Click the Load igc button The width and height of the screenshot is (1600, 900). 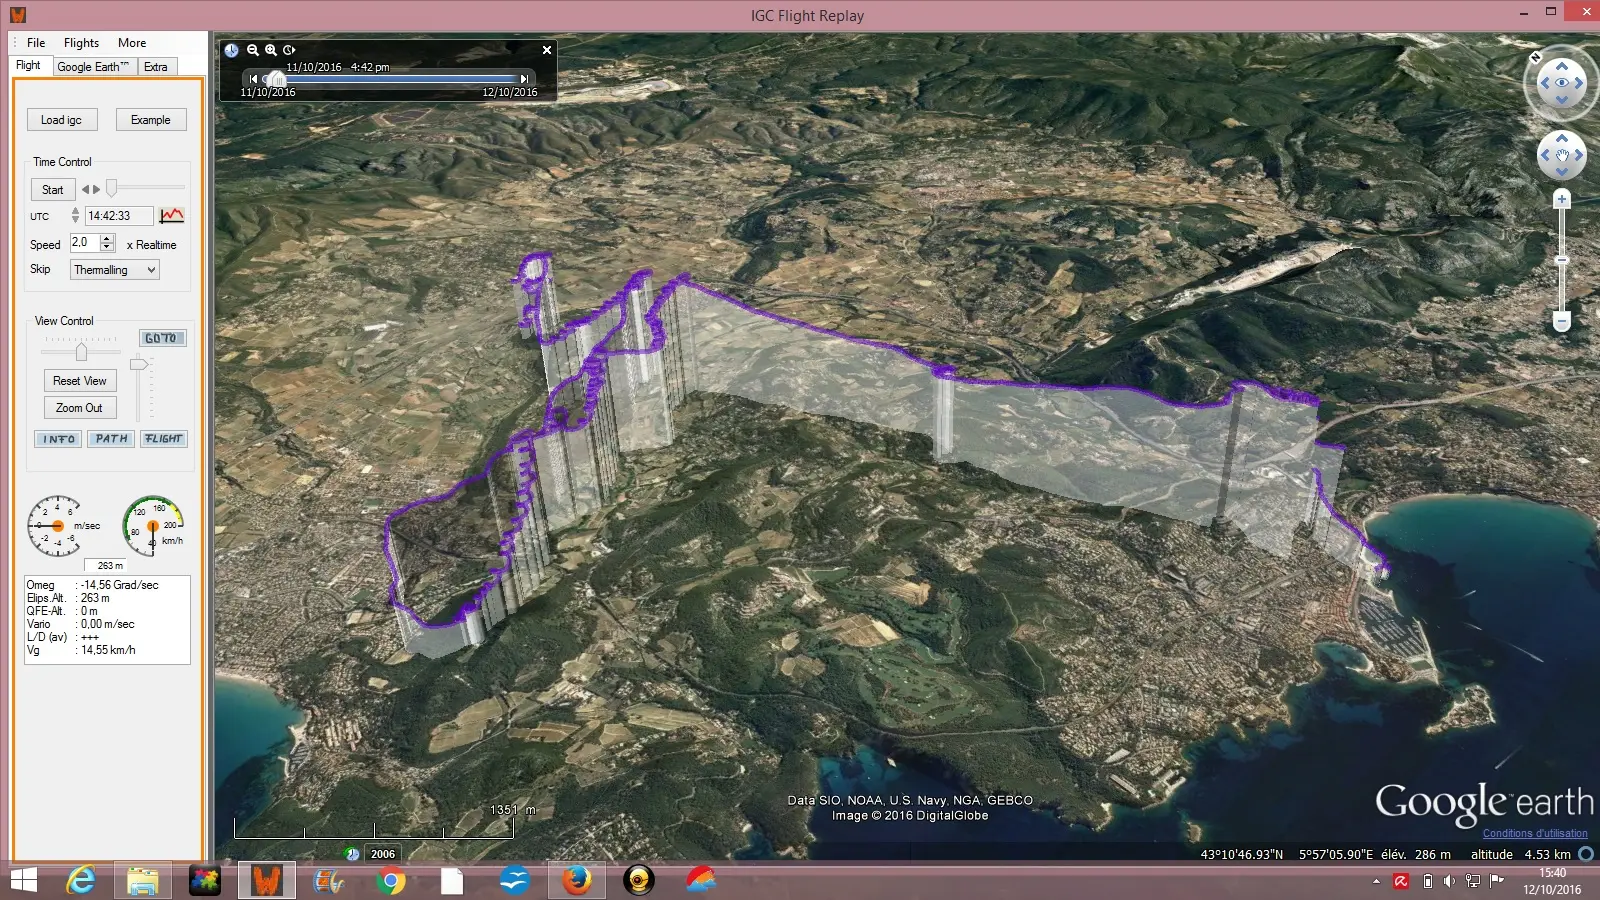coord(62,120)
